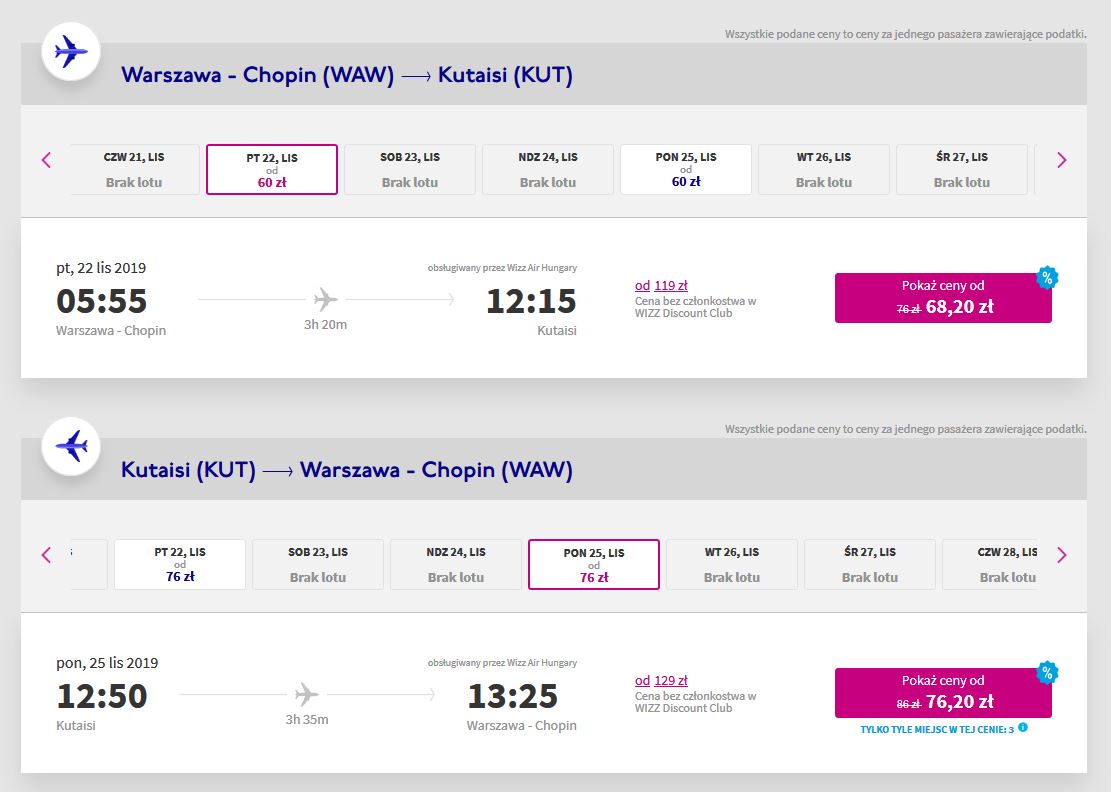Click the return flight airplane icon
The width and height of the screenshot is (1111, 792).
(x=71, y=446)
